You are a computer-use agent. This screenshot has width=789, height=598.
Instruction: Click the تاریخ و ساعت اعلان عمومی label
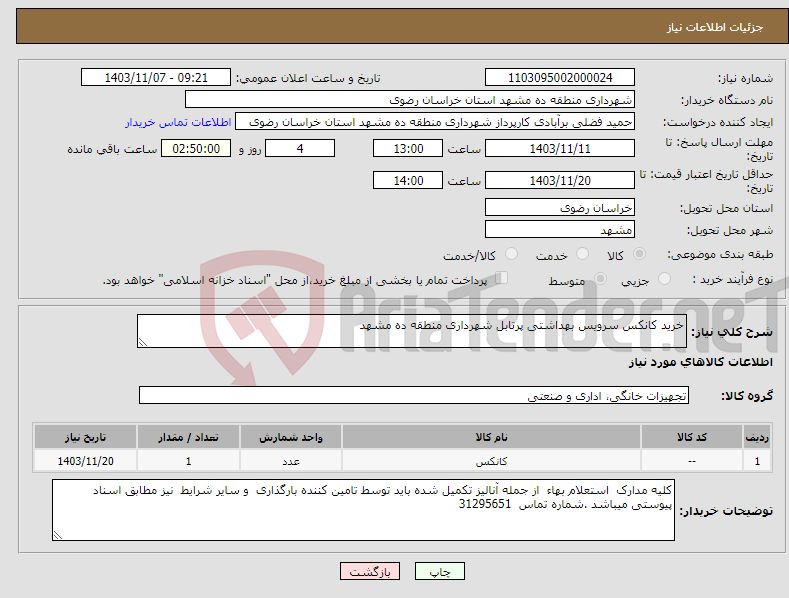coord(308,79)
